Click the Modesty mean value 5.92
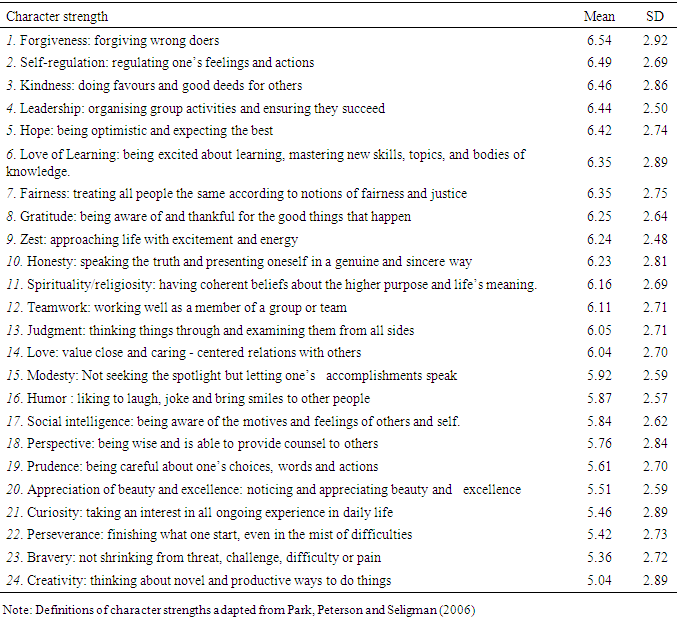677x620 pixels. tap(599, 376)
